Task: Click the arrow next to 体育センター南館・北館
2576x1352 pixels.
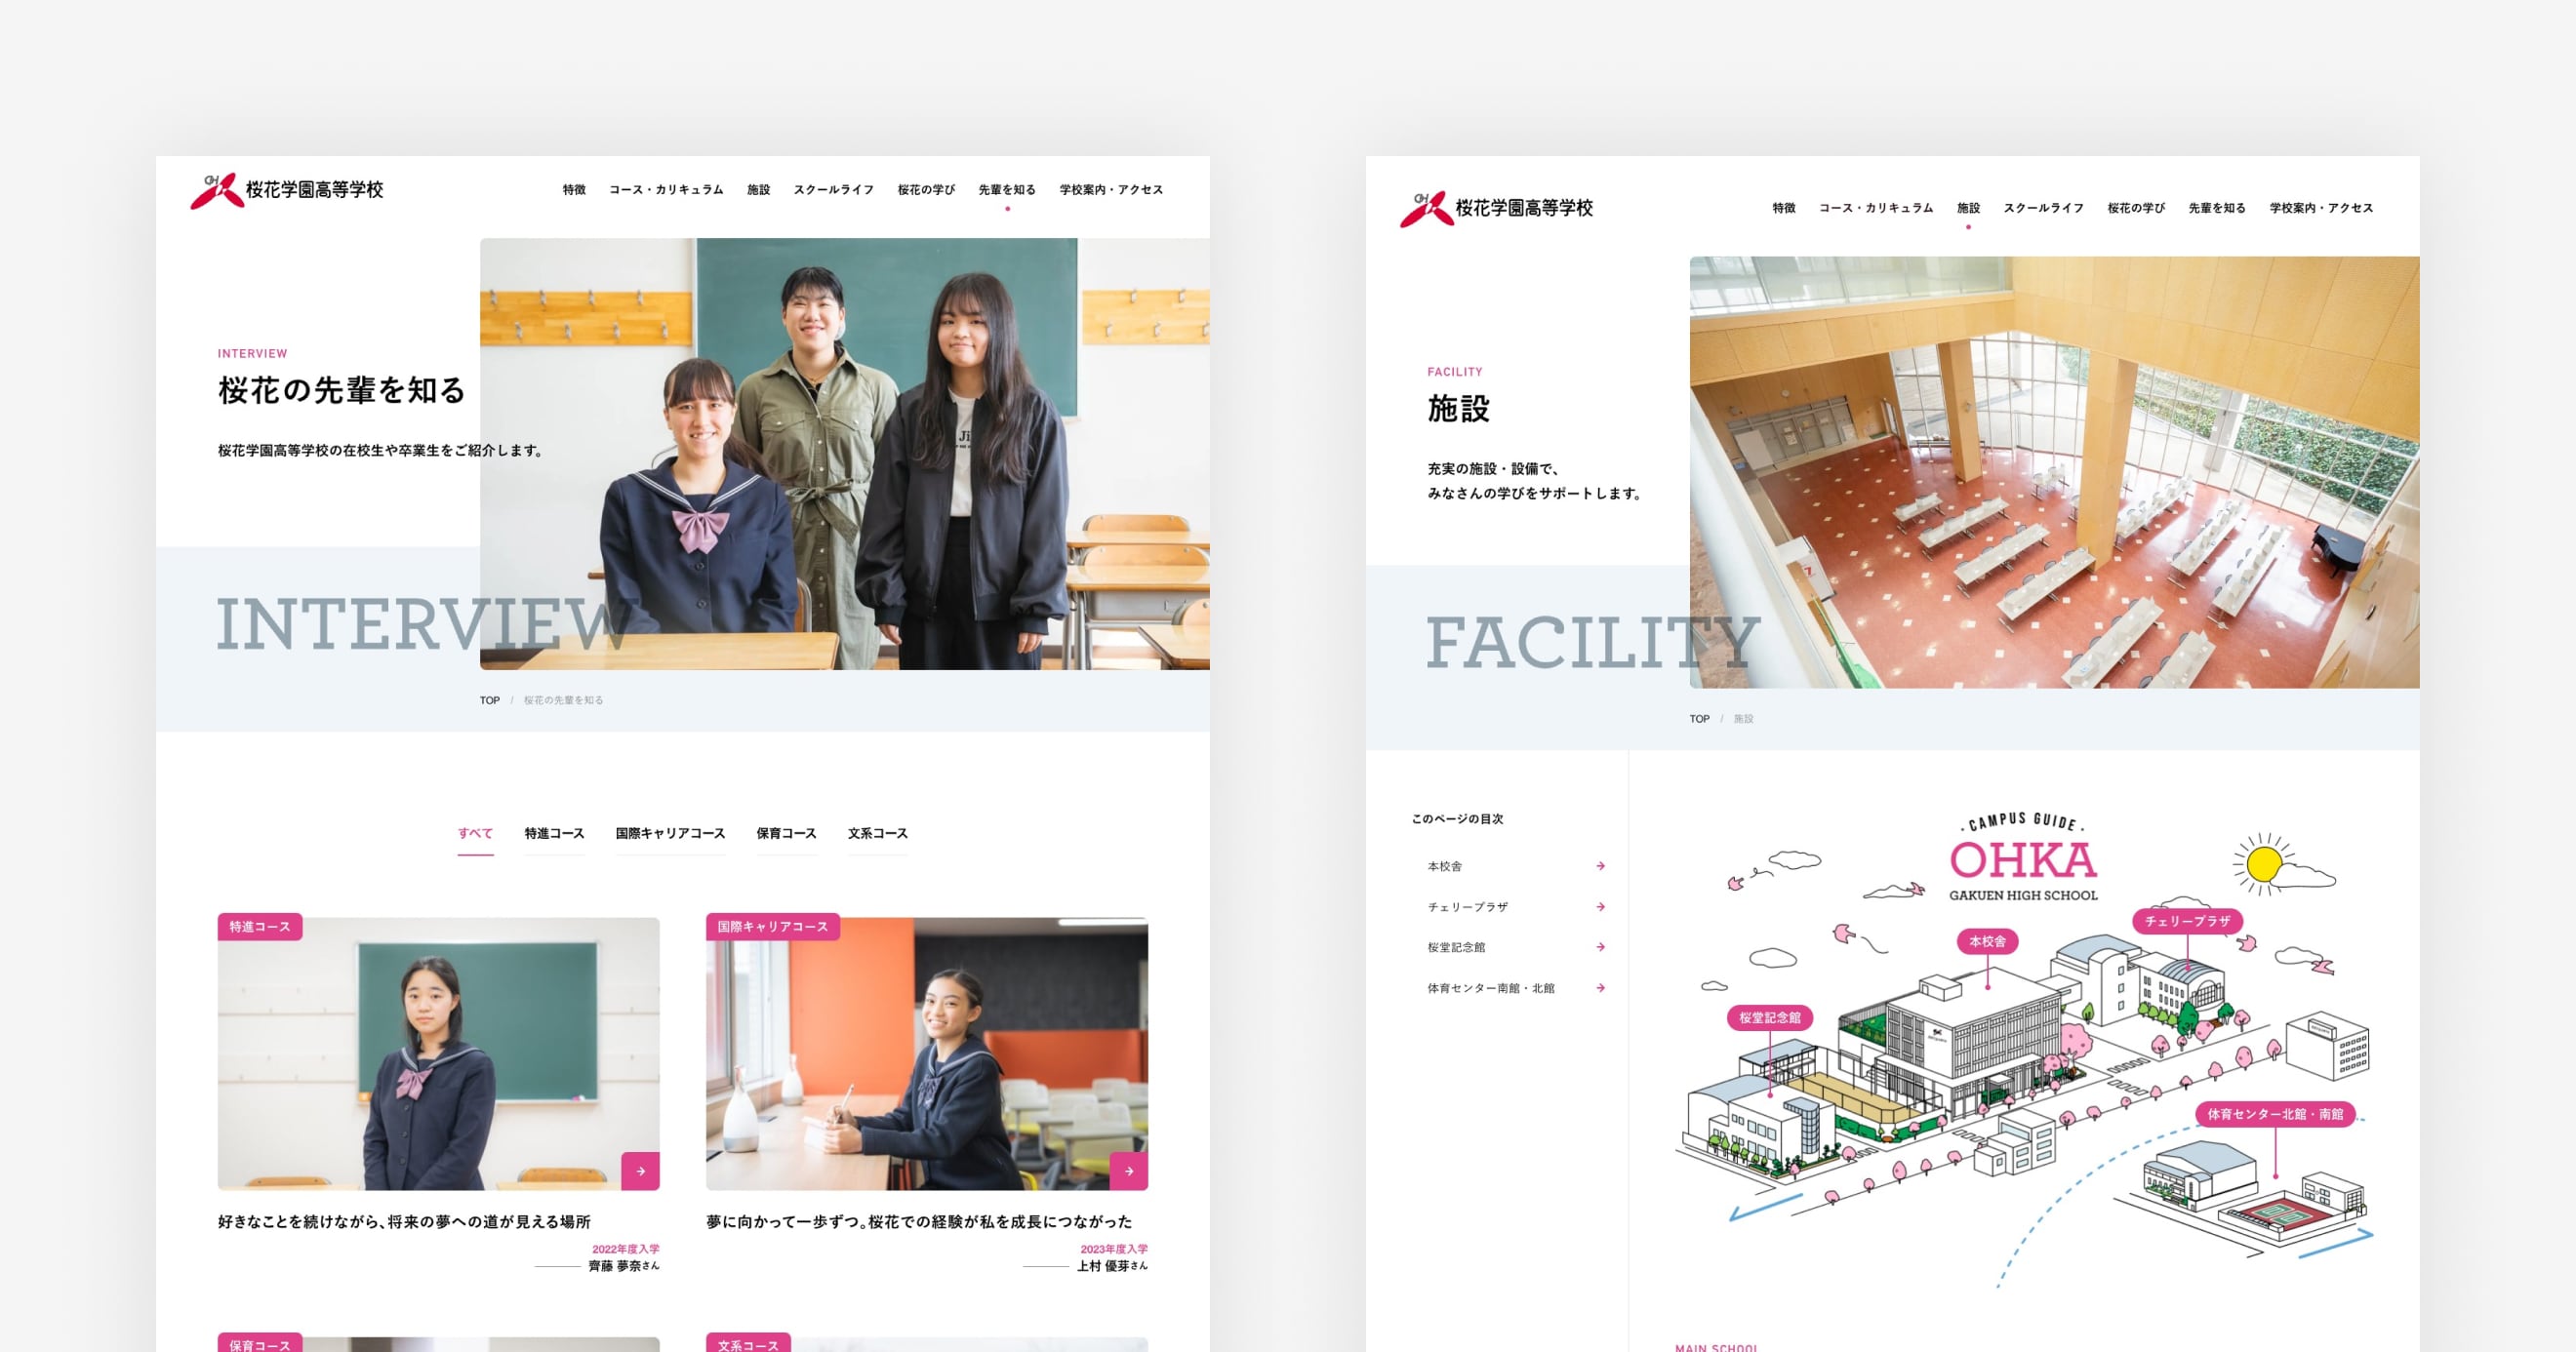Action: [1600, 988]
